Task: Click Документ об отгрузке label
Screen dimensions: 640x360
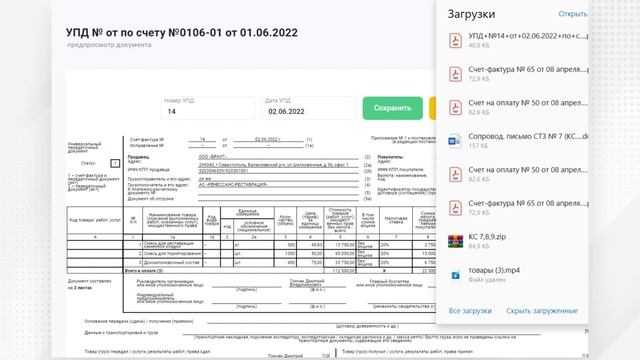Action: click(x=151, y=199)
